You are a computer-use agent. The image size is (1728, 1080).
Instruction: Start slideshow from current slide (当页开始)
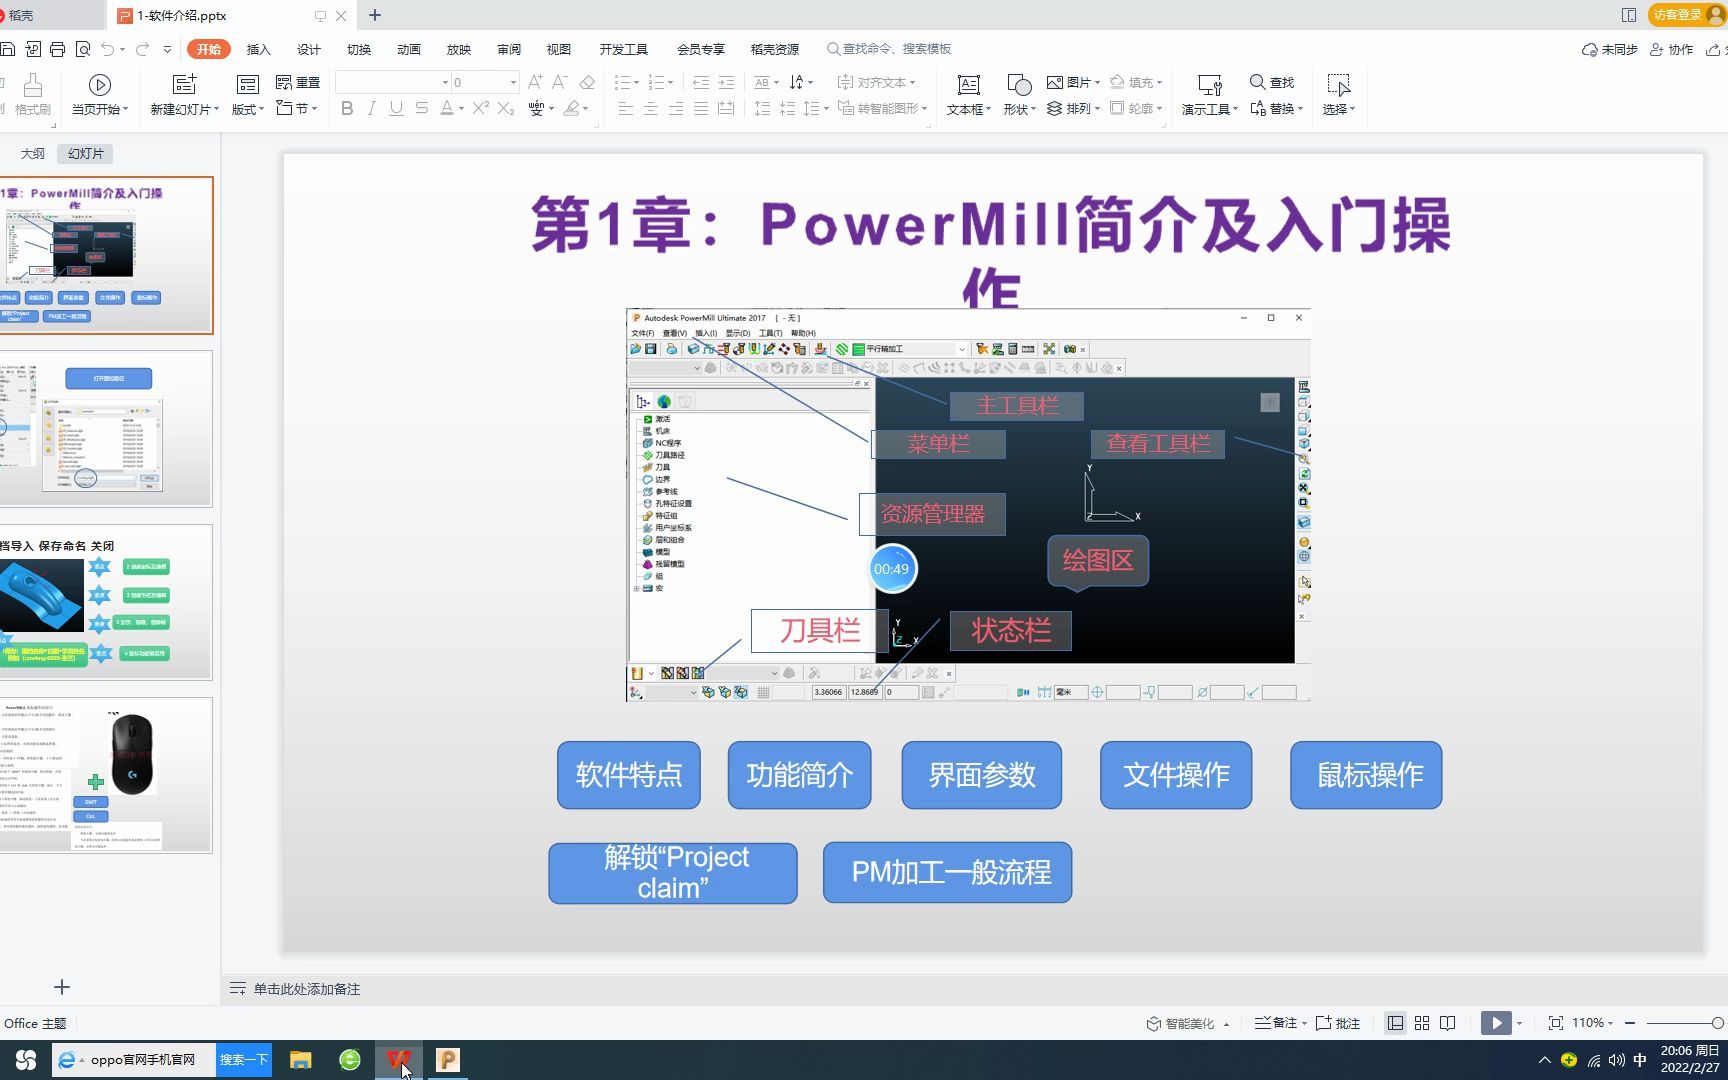99,85
